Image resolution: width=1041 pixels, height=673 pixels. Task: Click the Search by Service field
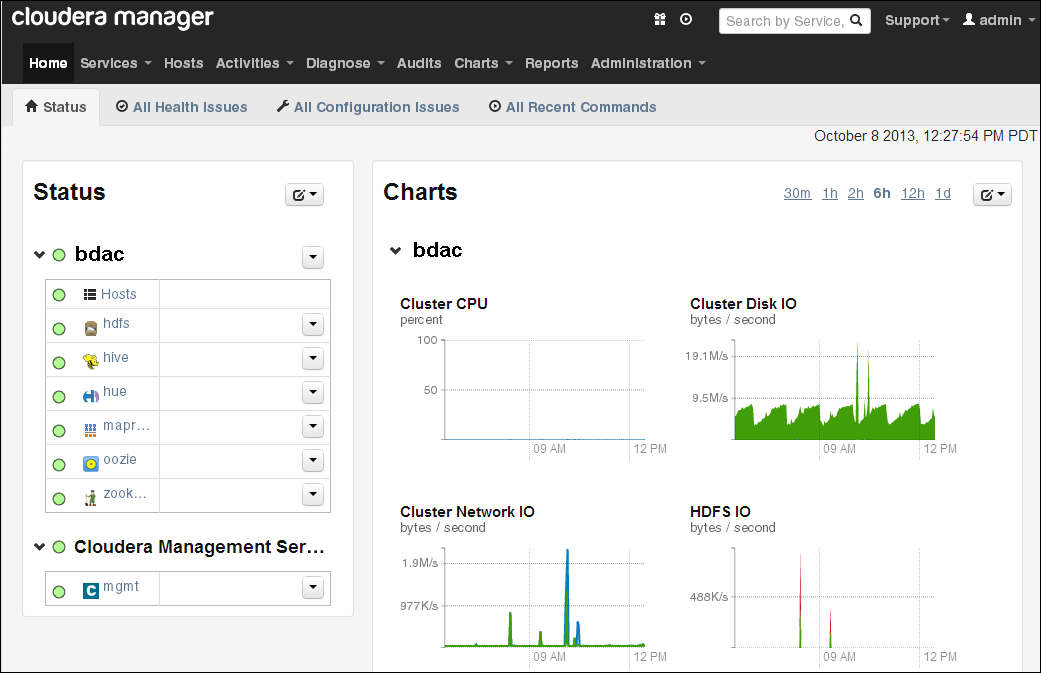(x=795, y=21)
